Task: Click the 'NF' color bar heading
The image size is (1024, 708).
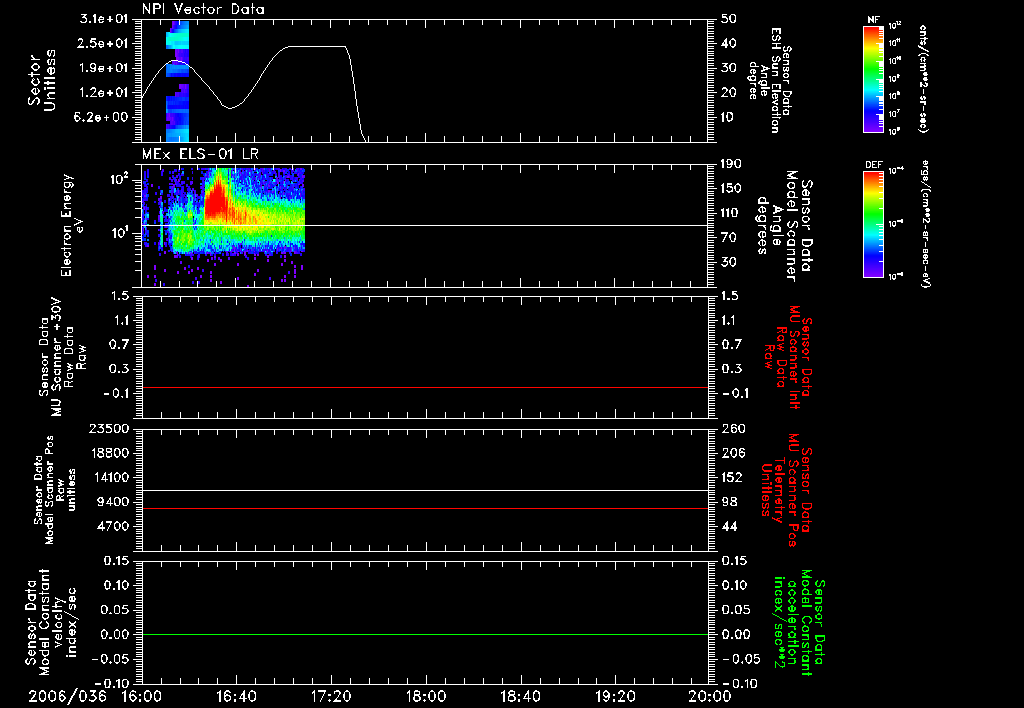Action: [873, 20]
